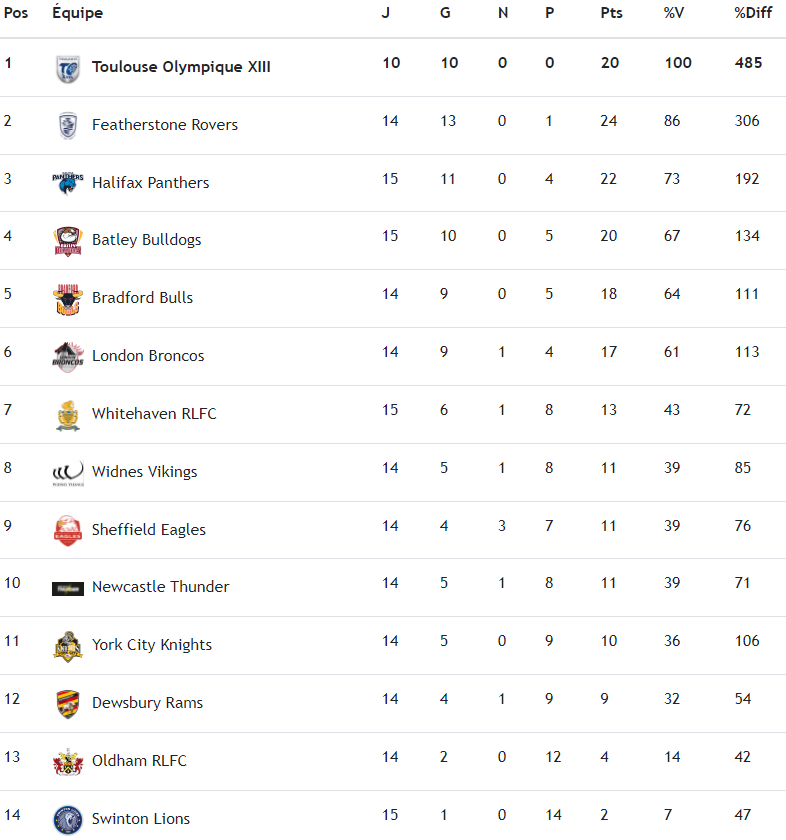786x840 pixels.
Task: Select the York City Knights crest
Action: tap(68, 645)
